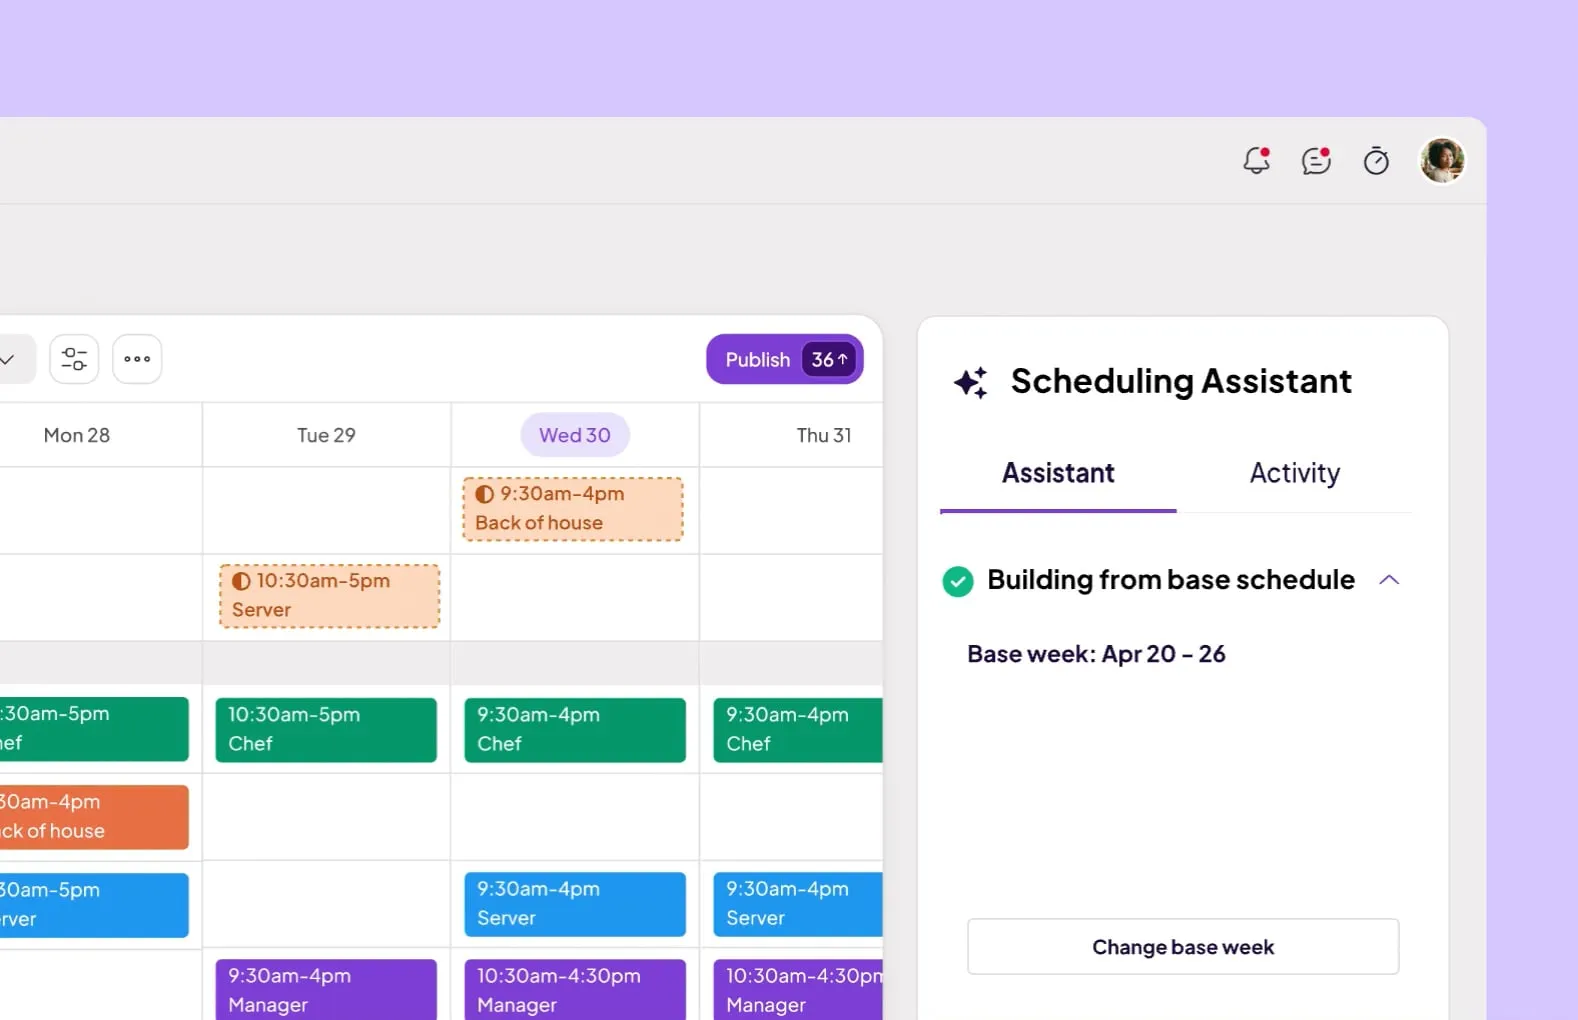Open the schedule filter settings icon
1578x1020 pixels.
[74, 359]
